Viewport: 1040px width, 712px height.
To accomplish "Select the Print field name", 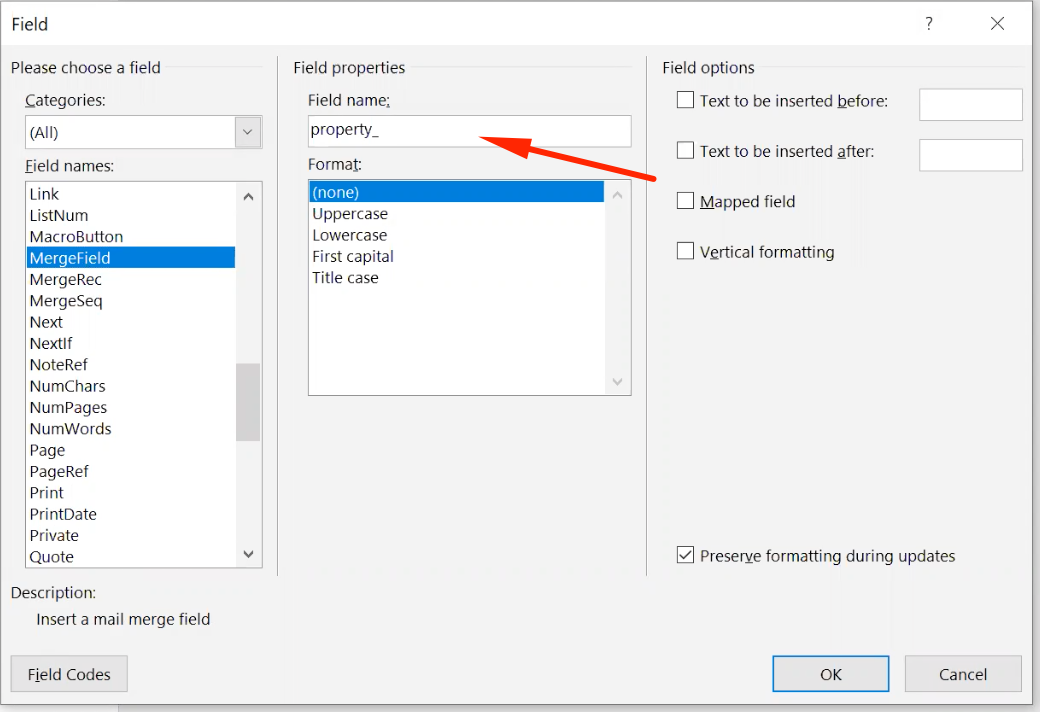I will 131,492.
